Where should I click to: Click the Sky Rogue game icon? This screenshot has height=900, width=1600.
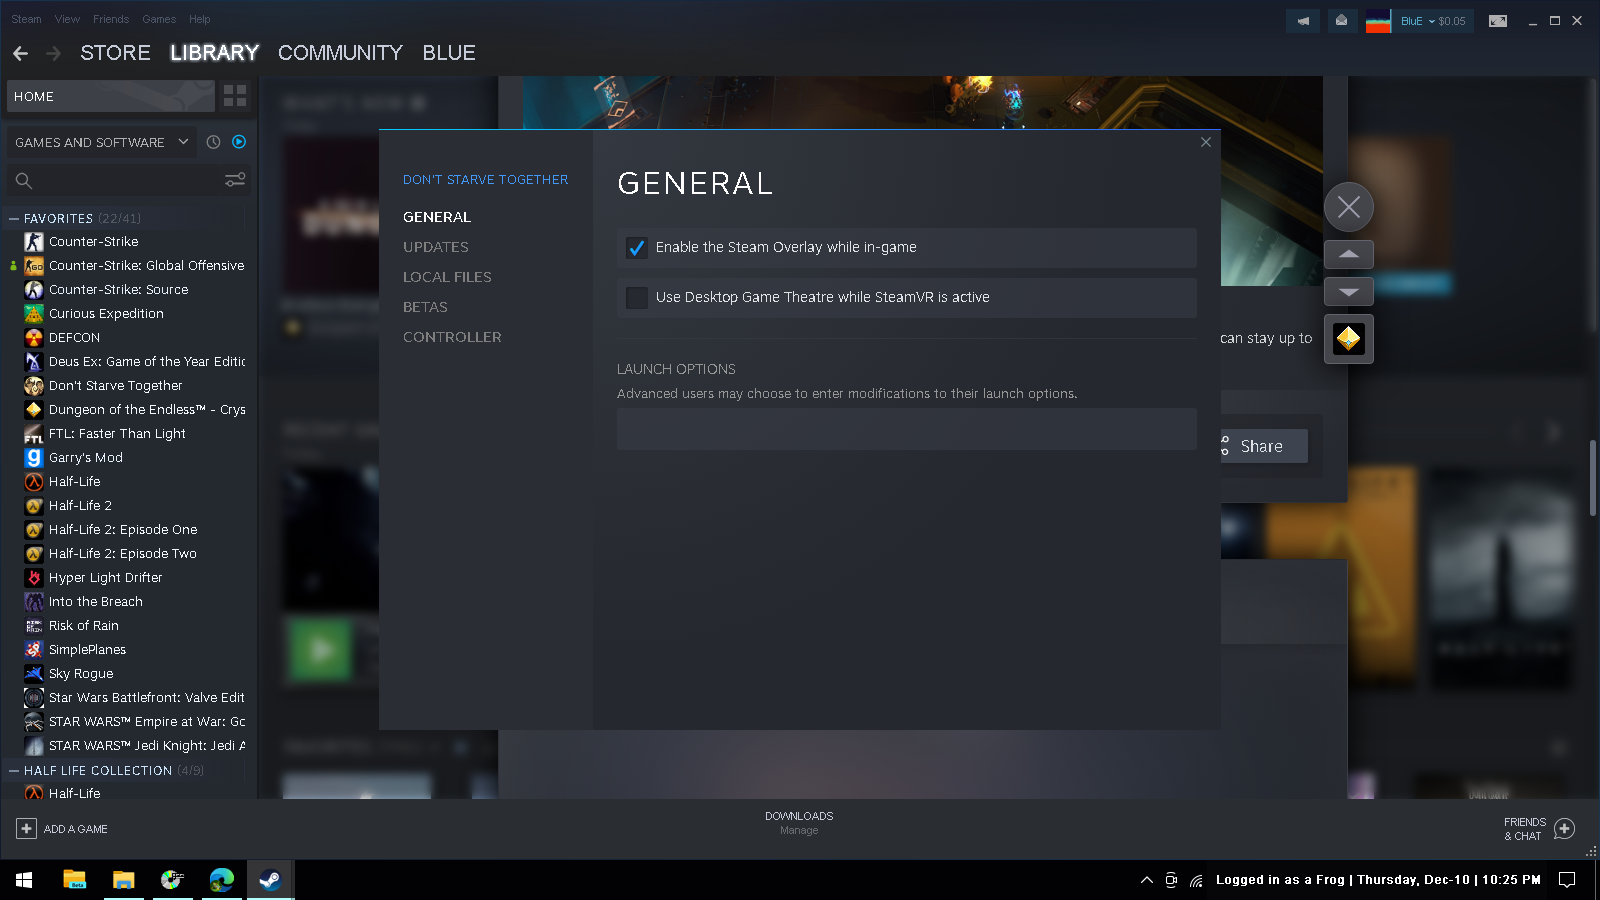pyautogui.click(x=34, y=674)
